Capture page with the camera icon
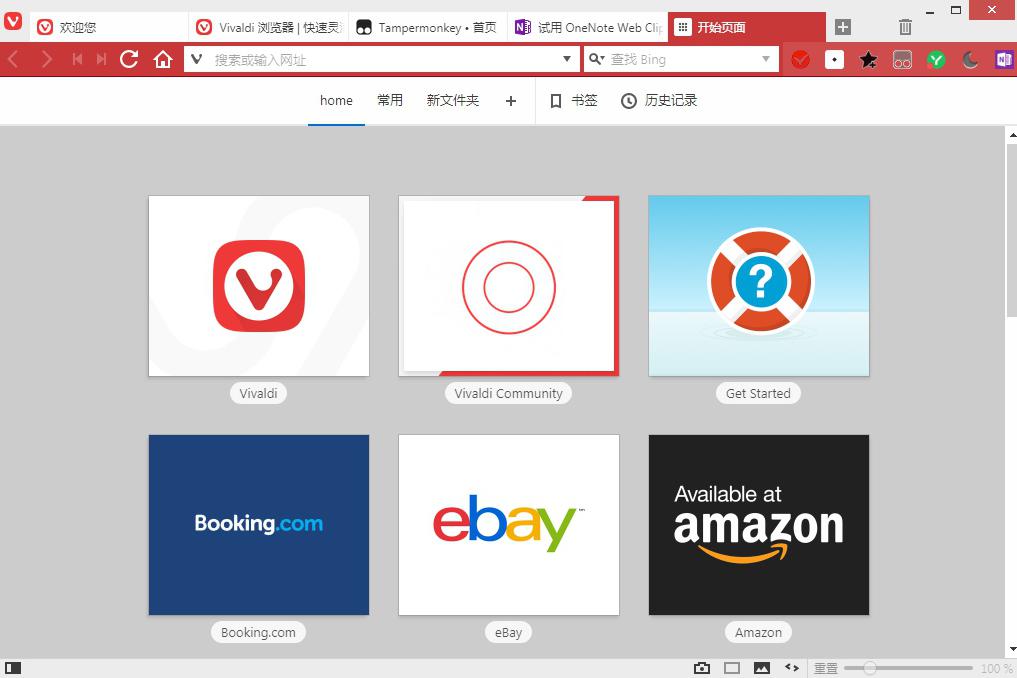The height and width of the screenshot is (678, 1017). pyautogui.click(x=702, y=668)
